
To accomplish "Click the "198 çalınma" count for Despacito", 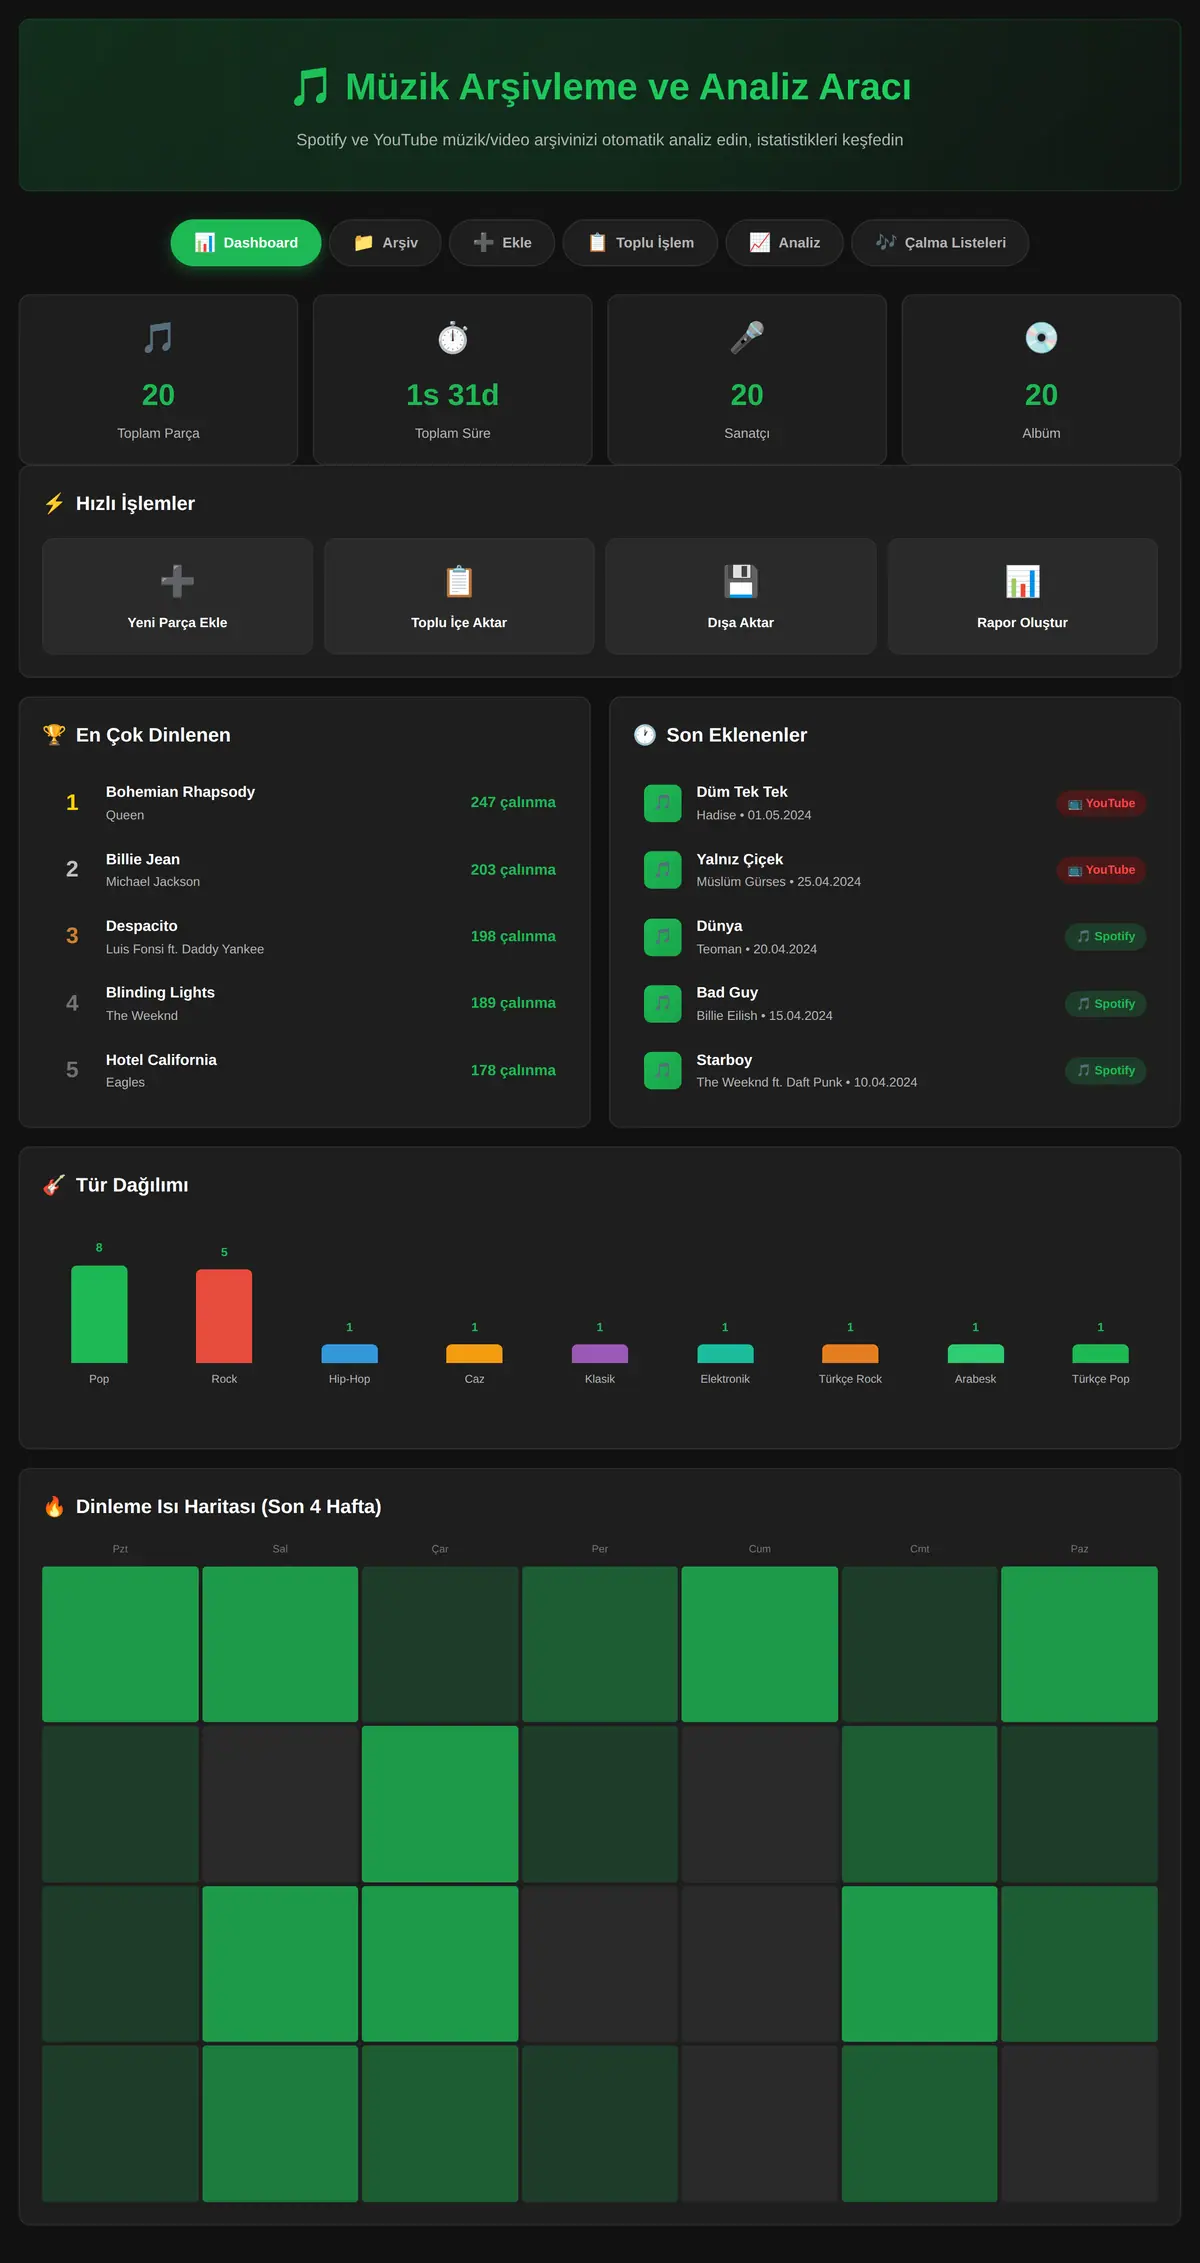I will click(x=513, y=936).
